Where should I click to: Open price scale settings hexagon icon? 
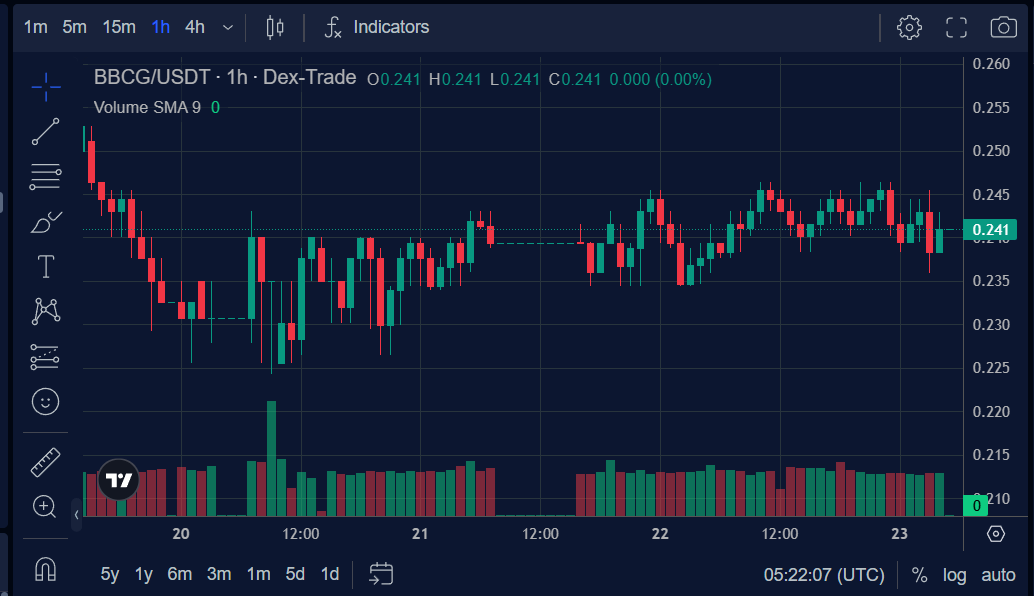tap(996, 533)
